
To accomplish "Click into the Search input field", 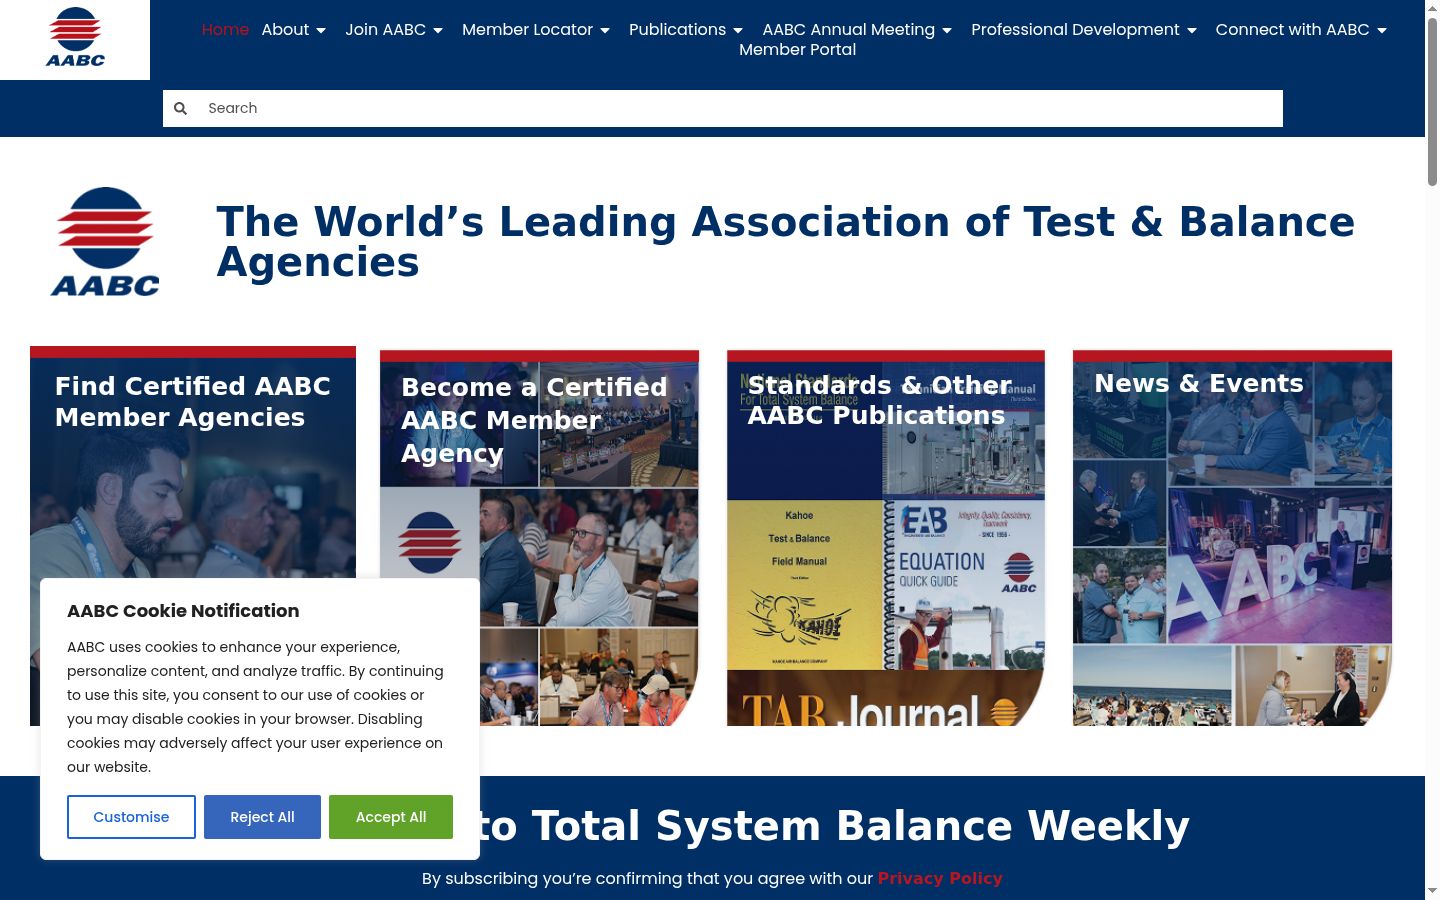I will (740, 108).
